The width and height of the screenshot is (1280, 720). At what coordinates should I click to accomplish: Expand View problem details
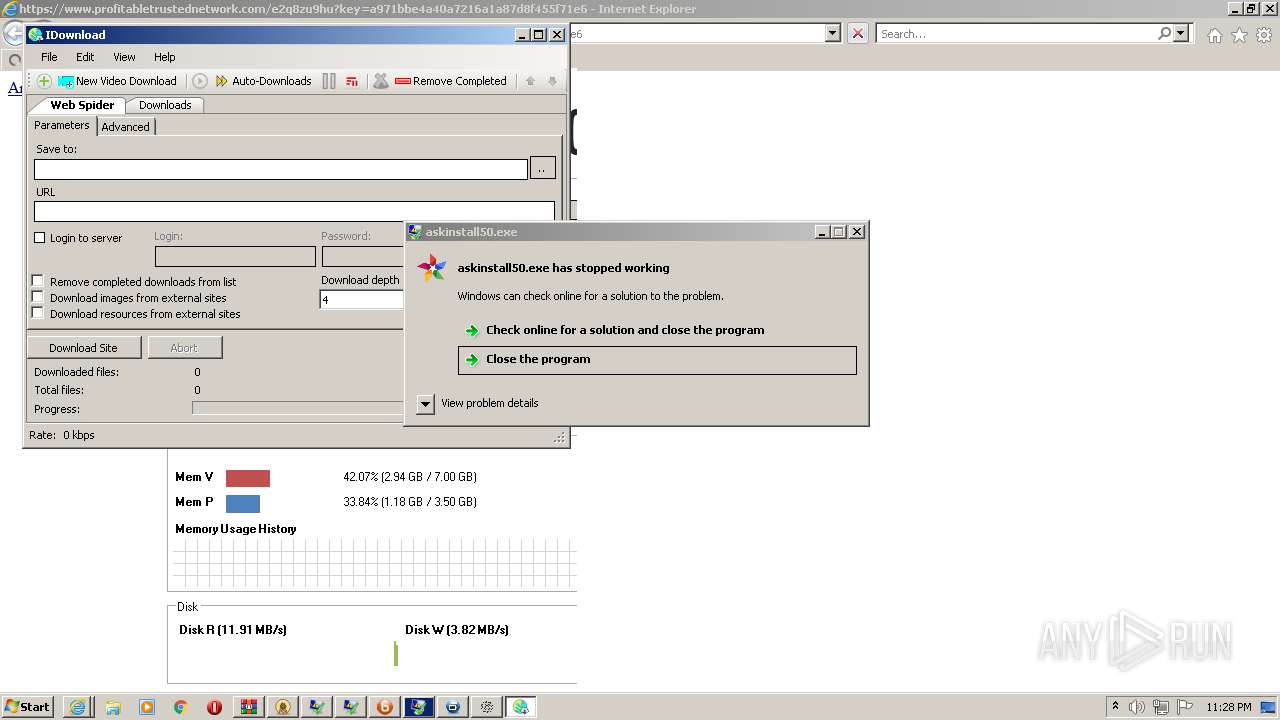pos(478,403)
